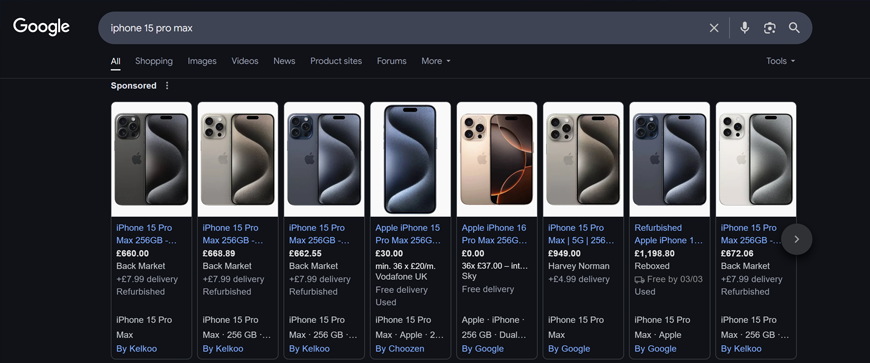Click the £662.55 price

pyautogui.click(x=305, y=254)
